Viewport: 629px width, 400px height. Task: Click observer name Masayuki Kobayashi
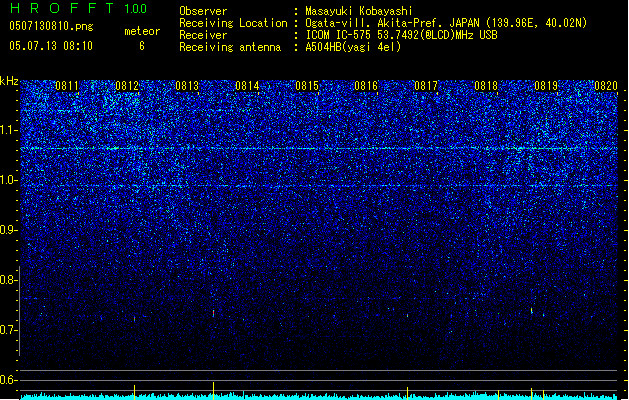point(359,11)
